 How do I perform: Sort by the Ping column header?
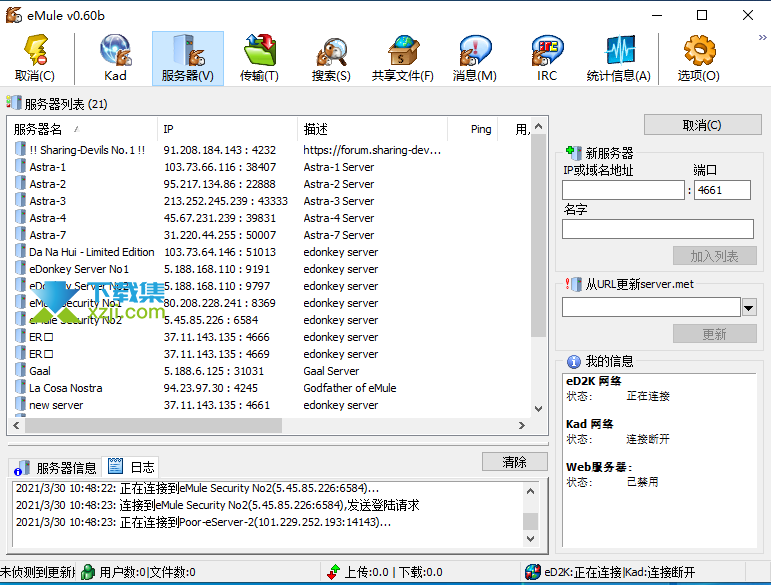[473, 129]
